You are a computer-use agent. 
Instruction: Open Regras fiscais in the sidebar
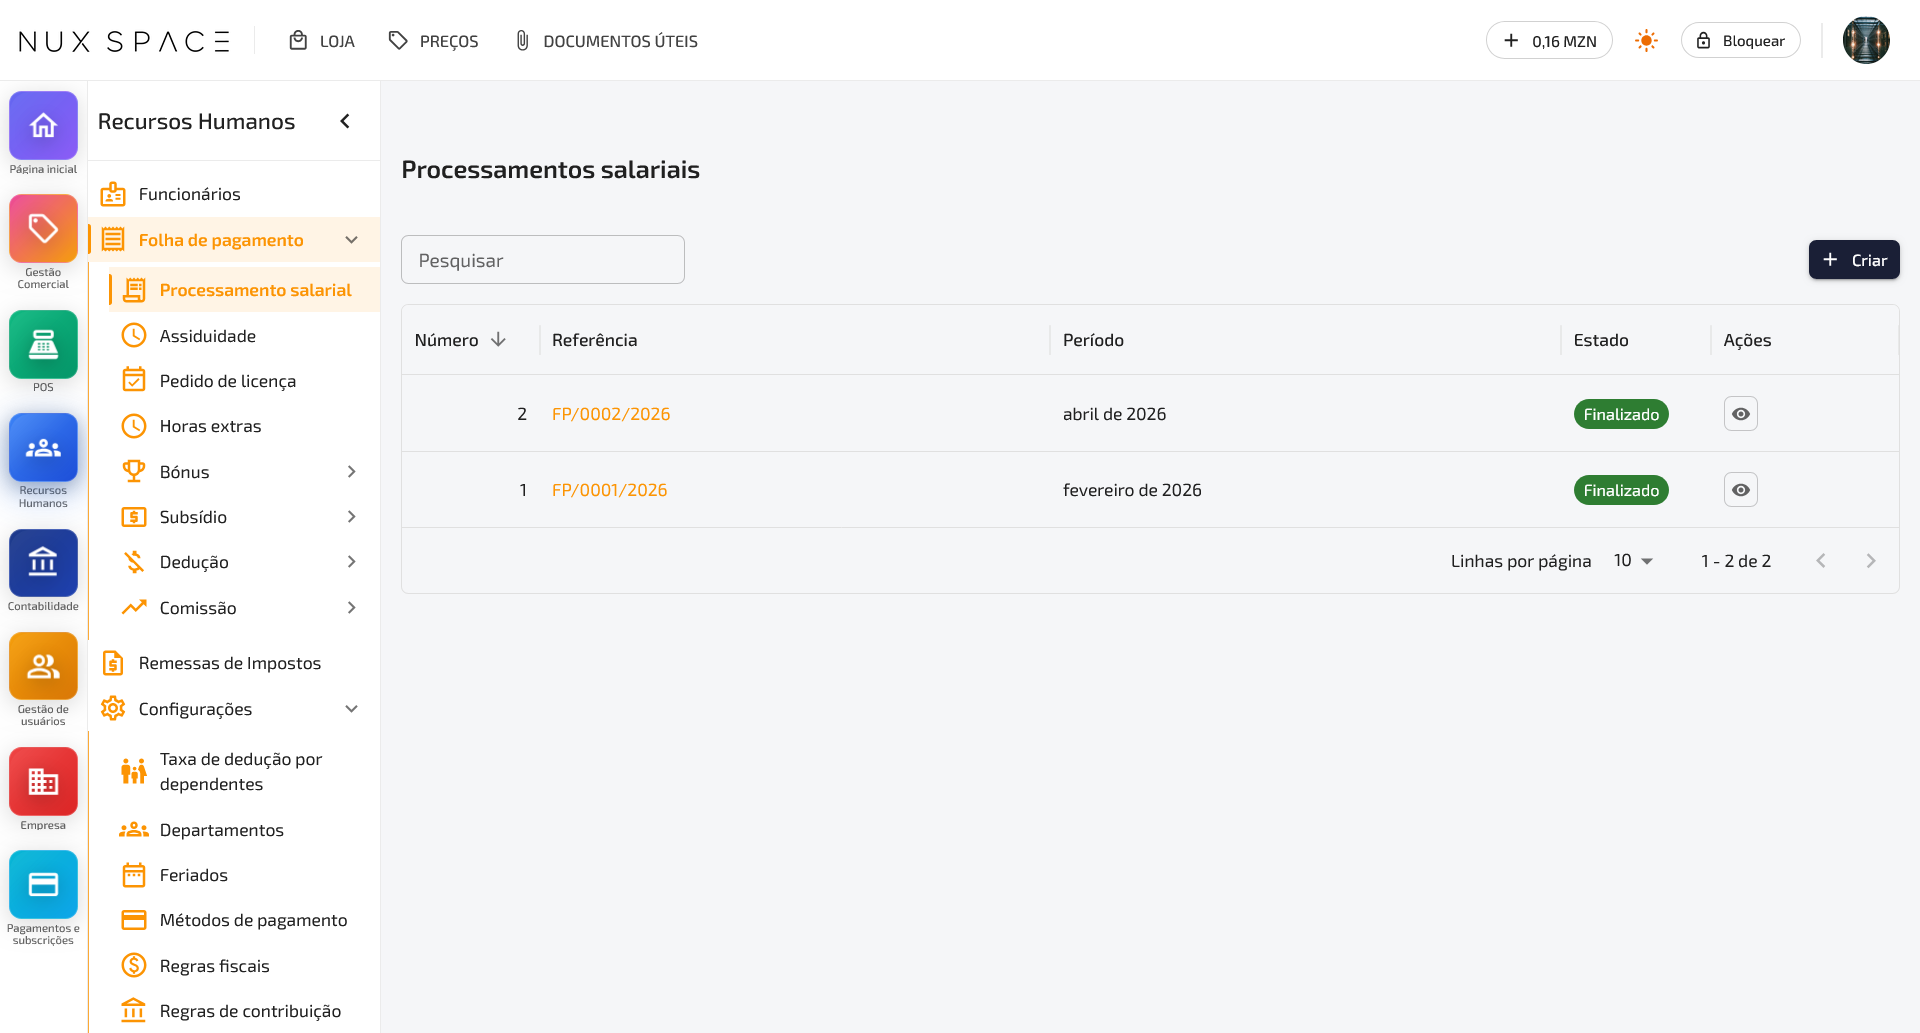(x=244, y=966)
